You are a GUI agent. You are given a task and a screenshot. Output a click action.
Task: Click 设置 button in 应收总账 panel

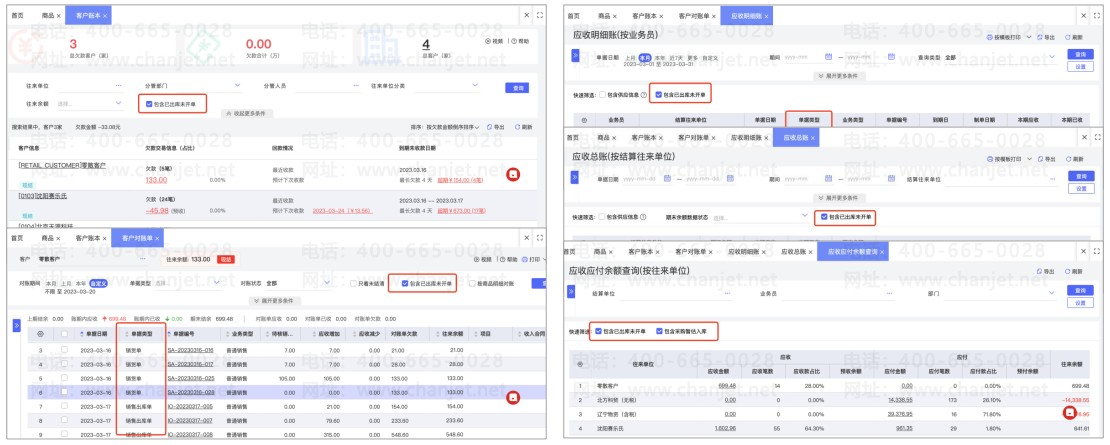coord(1080,188)
